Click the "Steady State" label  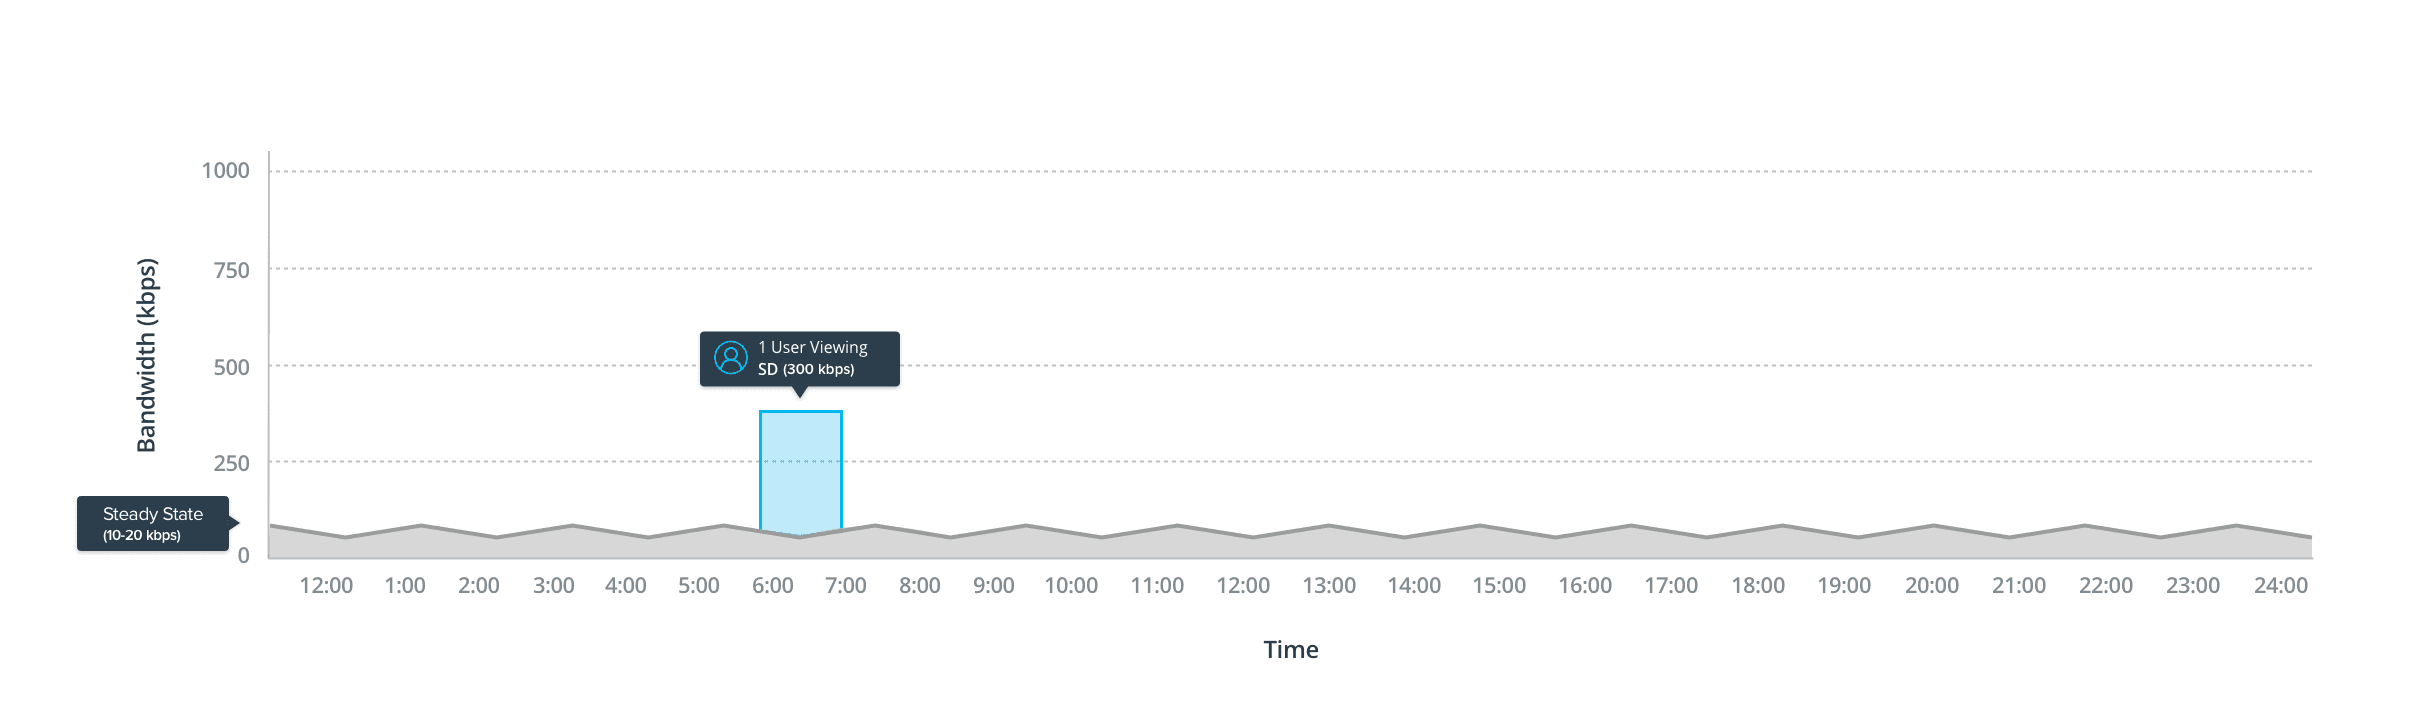click(153, 514)
